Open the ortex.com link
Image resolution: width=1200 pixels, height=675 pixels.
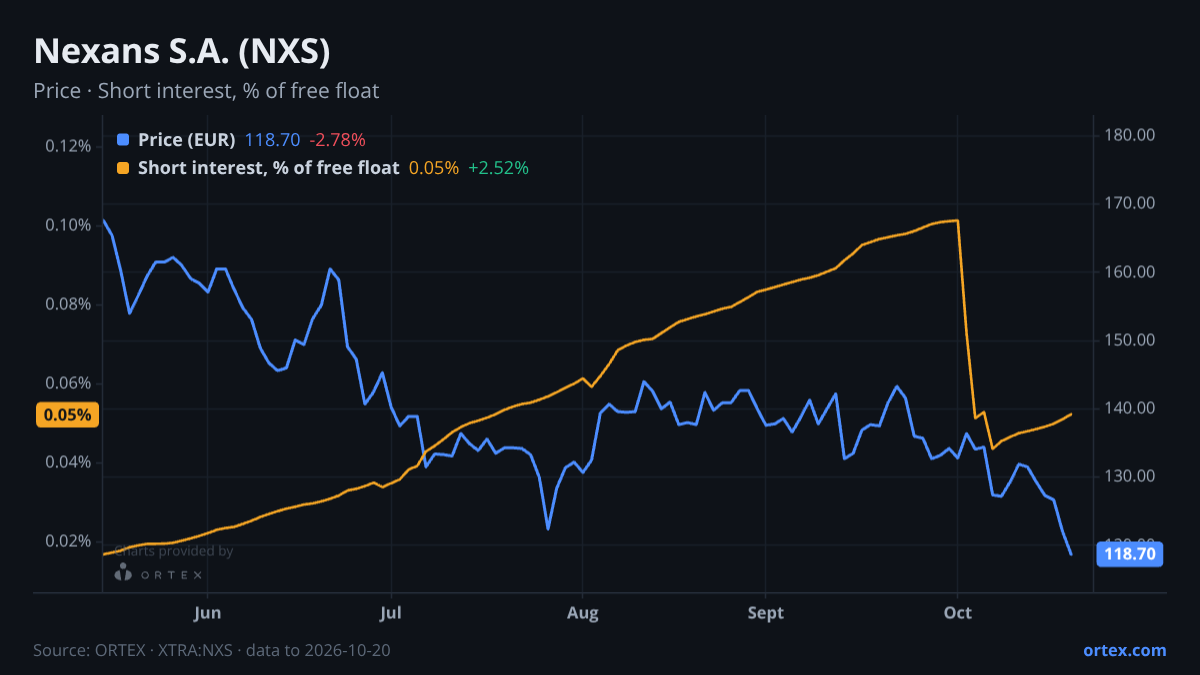pyautogui.click(x=1124, y=650)
